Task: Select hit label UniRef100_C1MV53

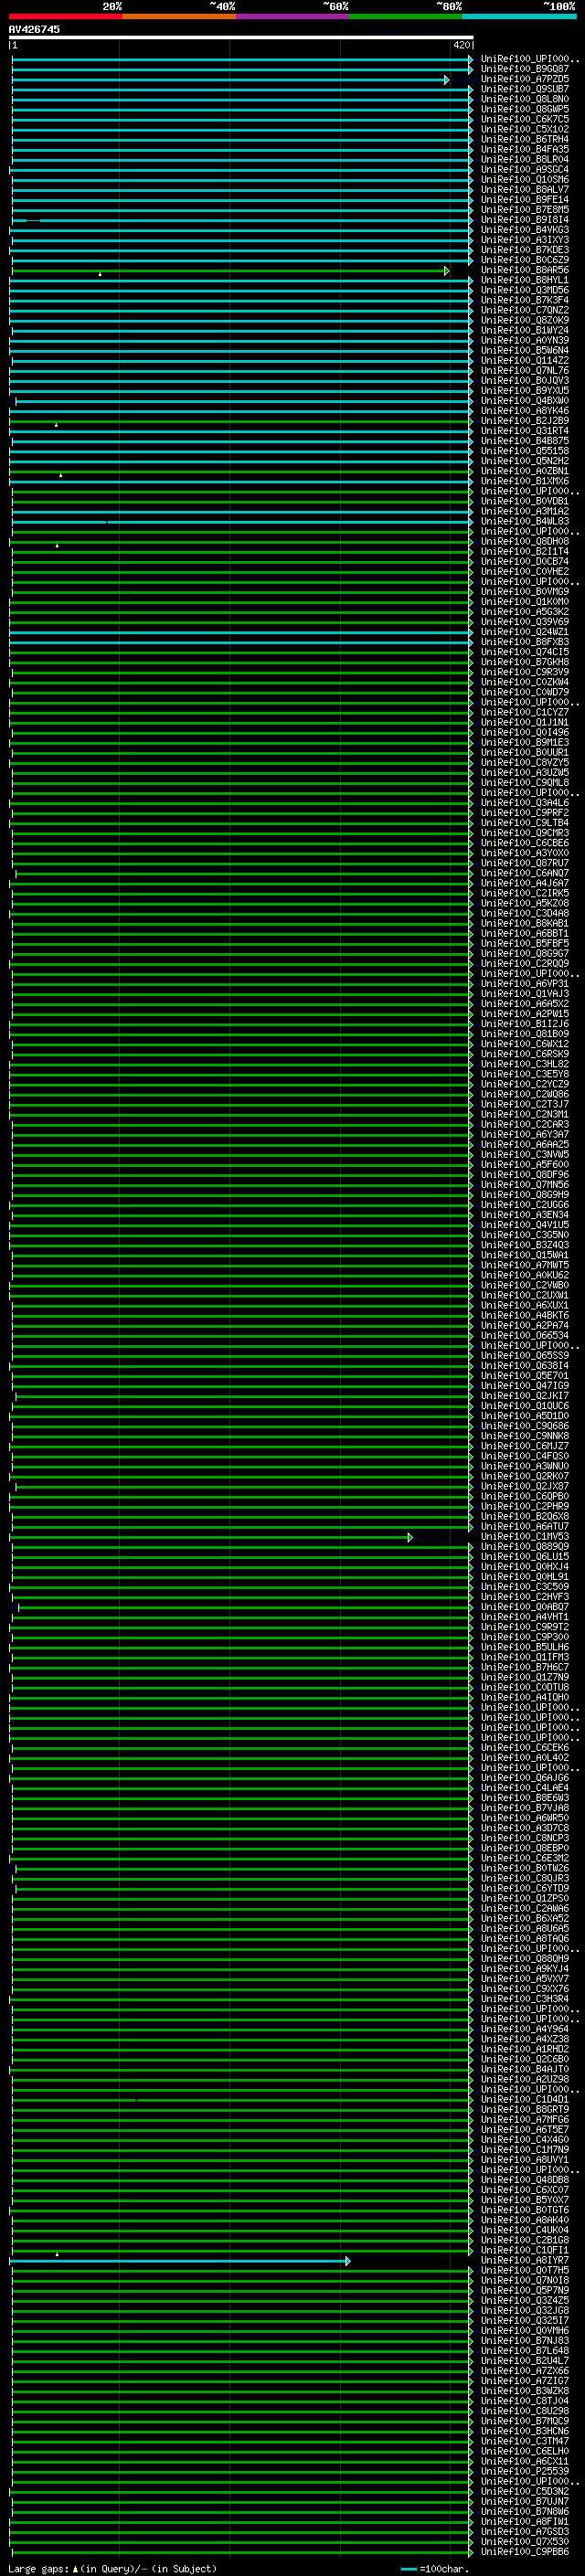Action: coord(525,1537)
